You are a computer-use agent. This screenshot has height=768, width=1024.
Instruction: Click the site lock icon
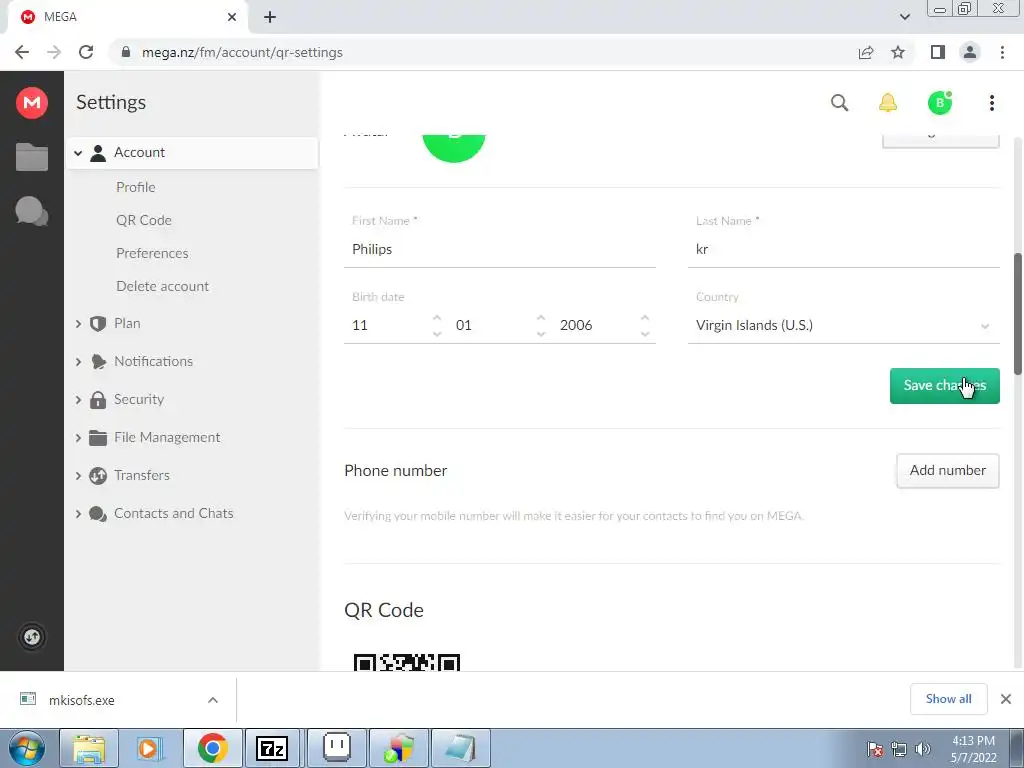pyautogui.click(x=126, y=52)
